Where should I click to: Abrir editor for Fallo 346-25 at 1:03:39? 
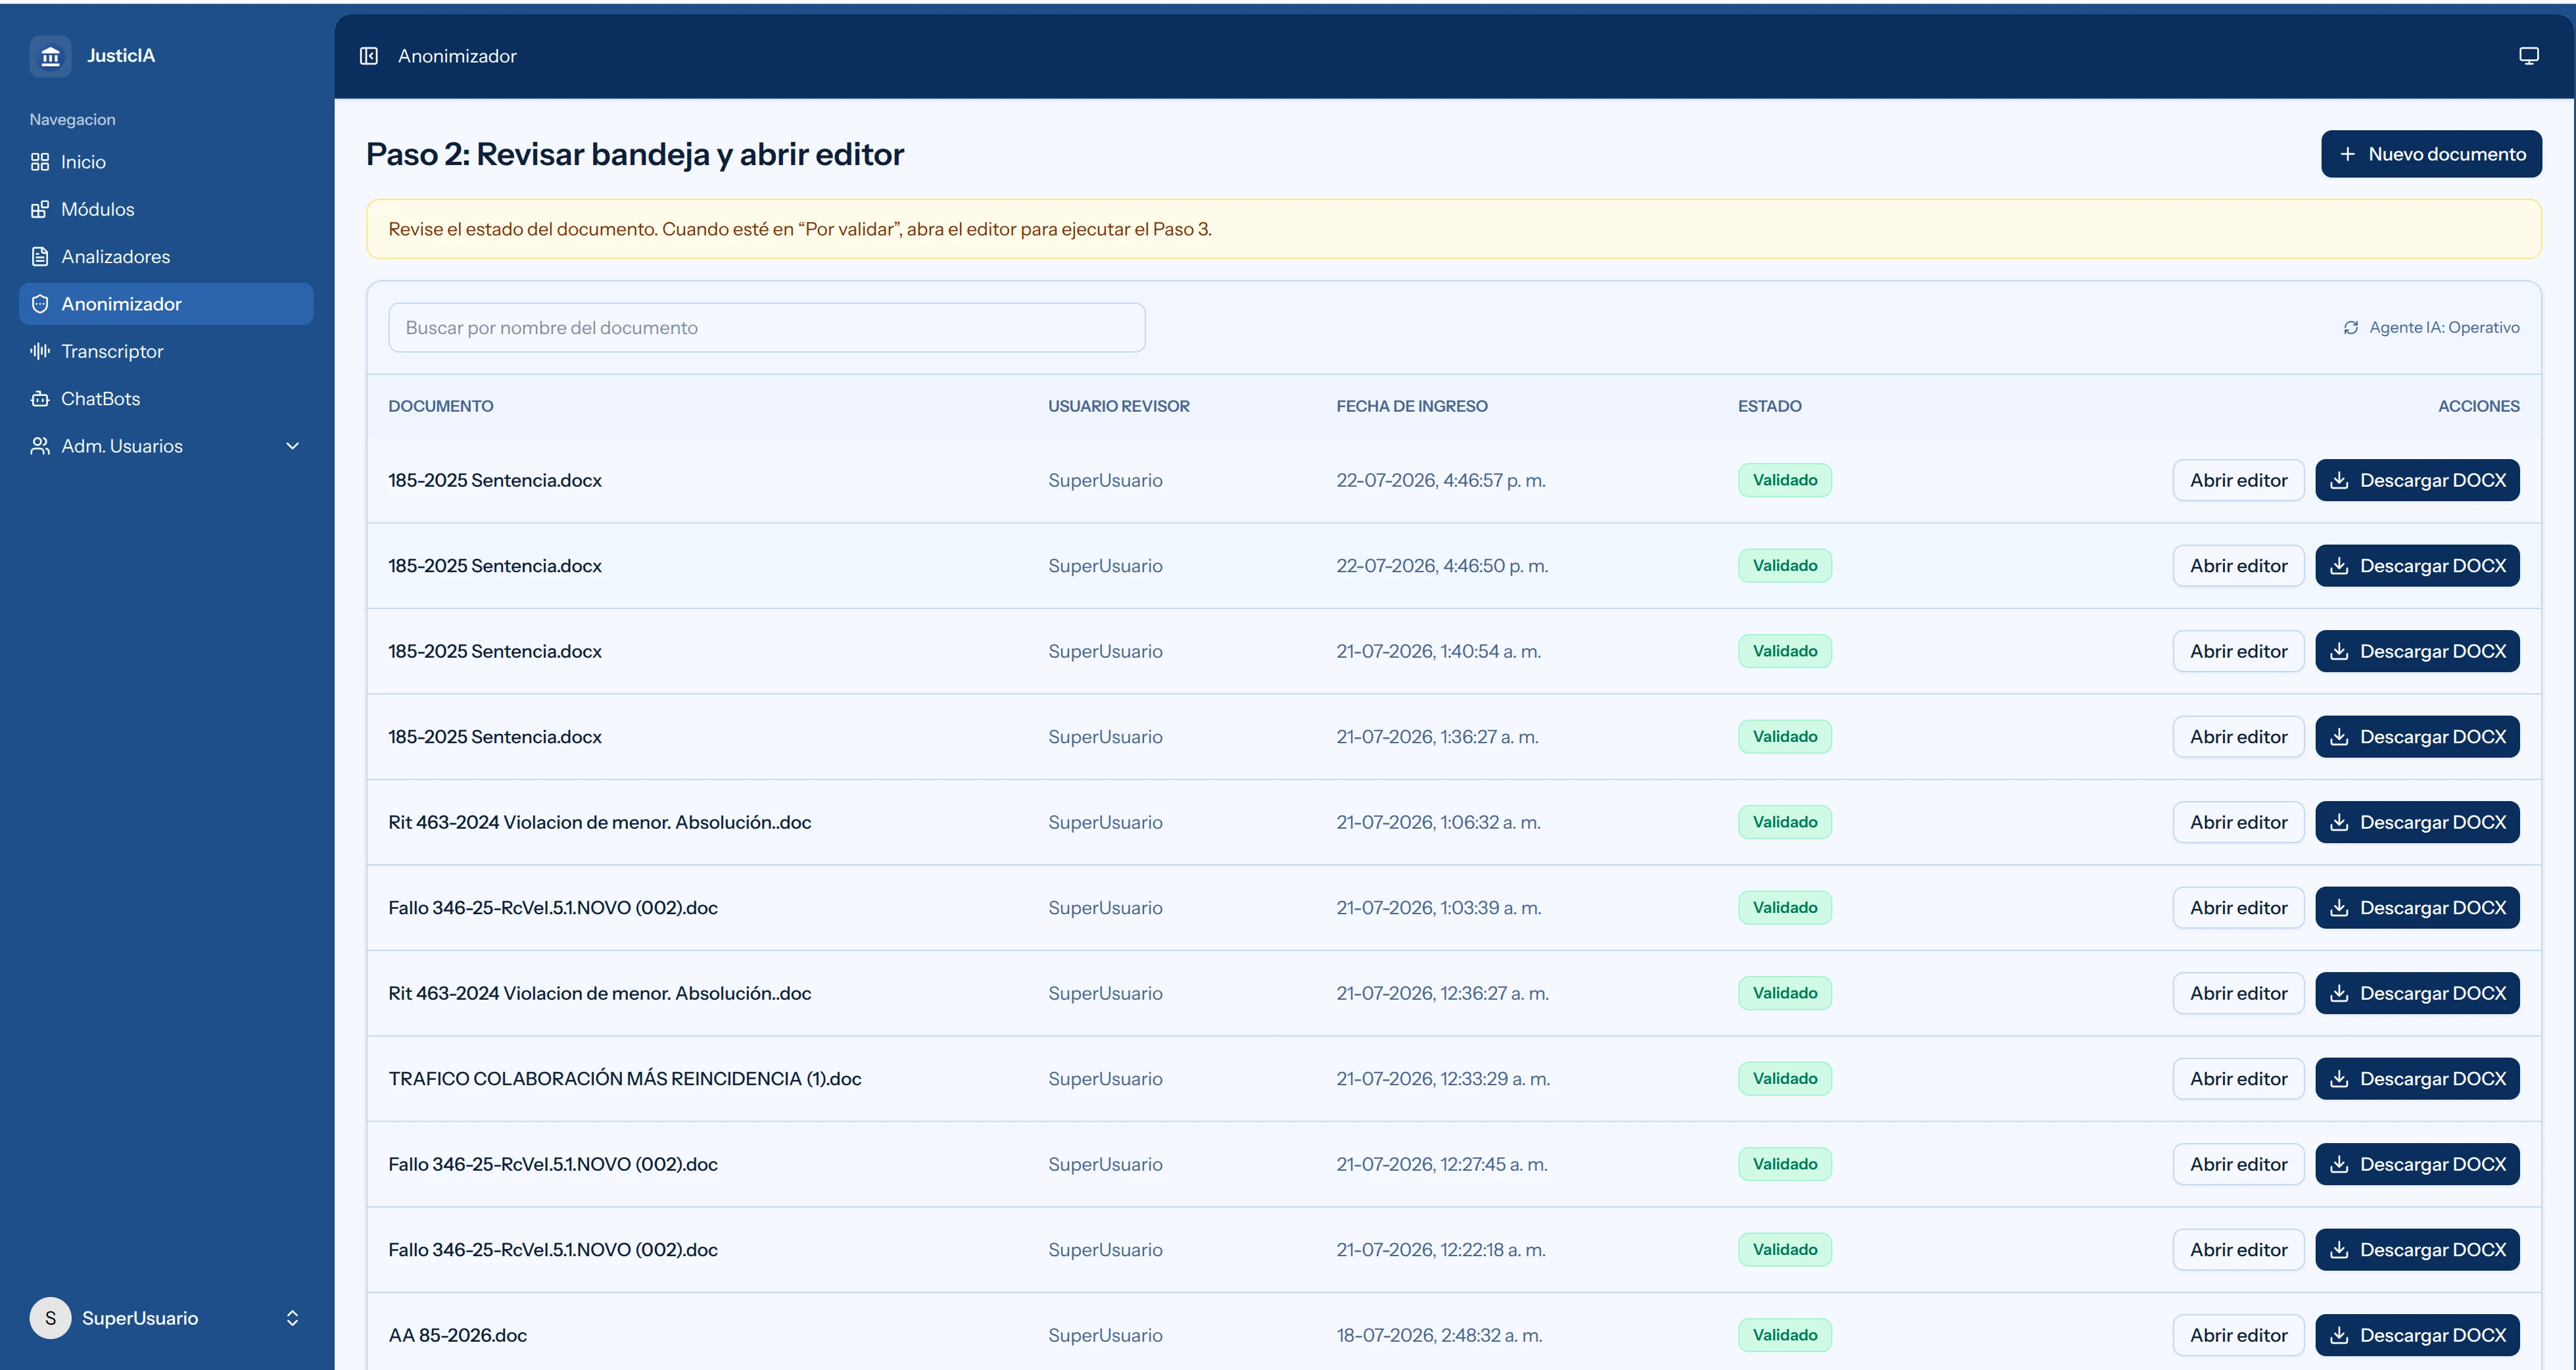(2238, 908)
